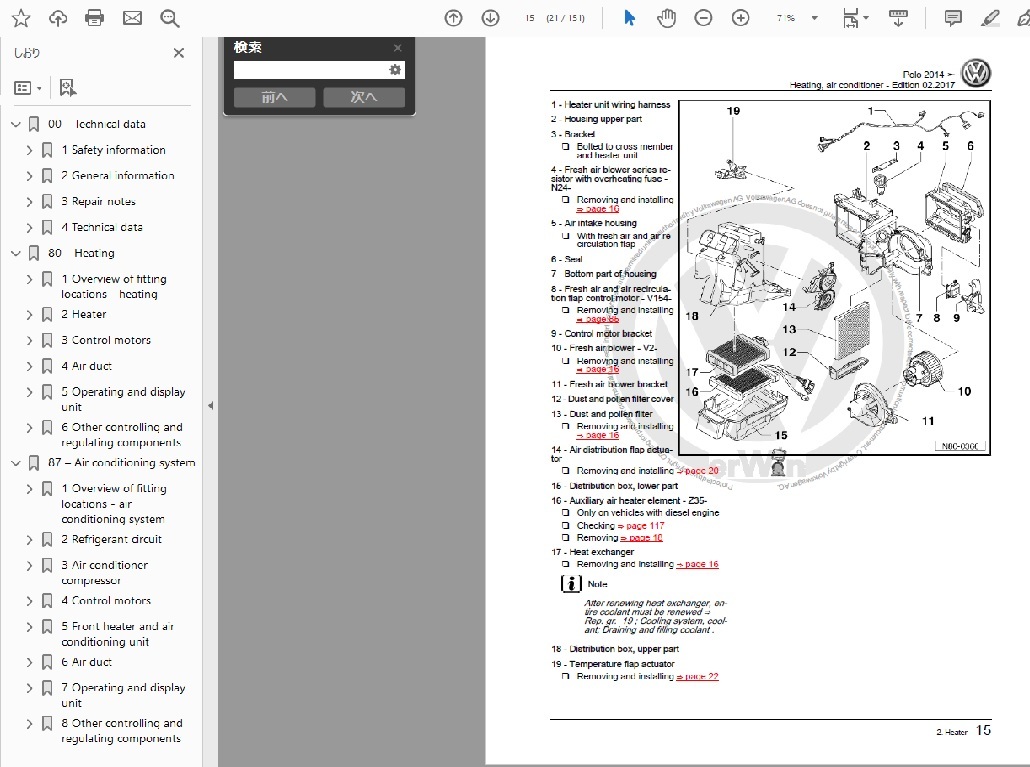Click the Note information icon

tap(571, 583)
